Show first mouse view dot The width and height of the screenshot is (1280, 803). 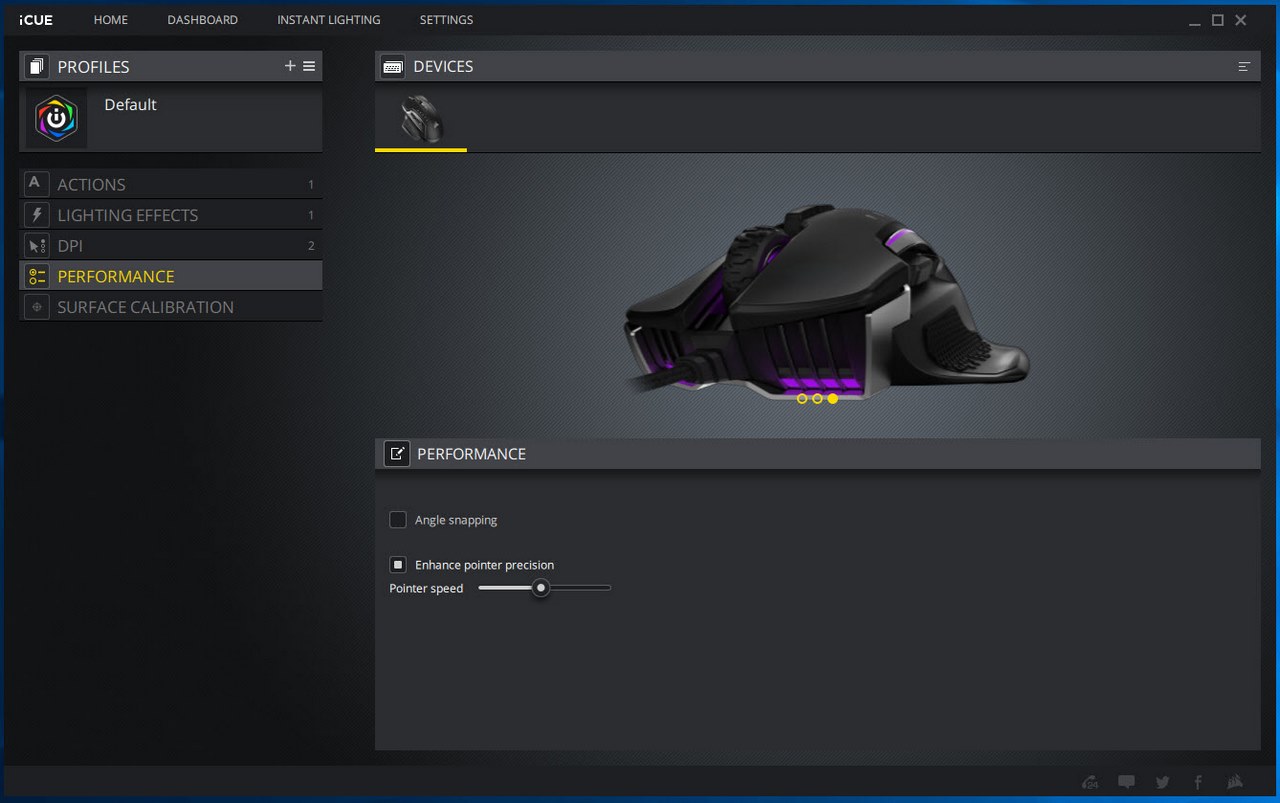click(x=802, y=399)
